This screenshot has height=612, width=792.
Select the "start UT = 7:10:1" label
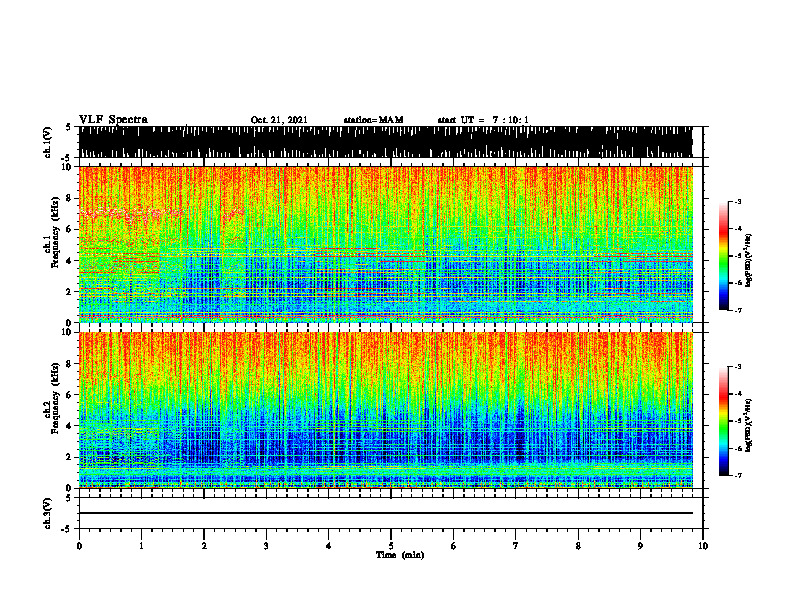pyautogui.click(x=483, y=120)
